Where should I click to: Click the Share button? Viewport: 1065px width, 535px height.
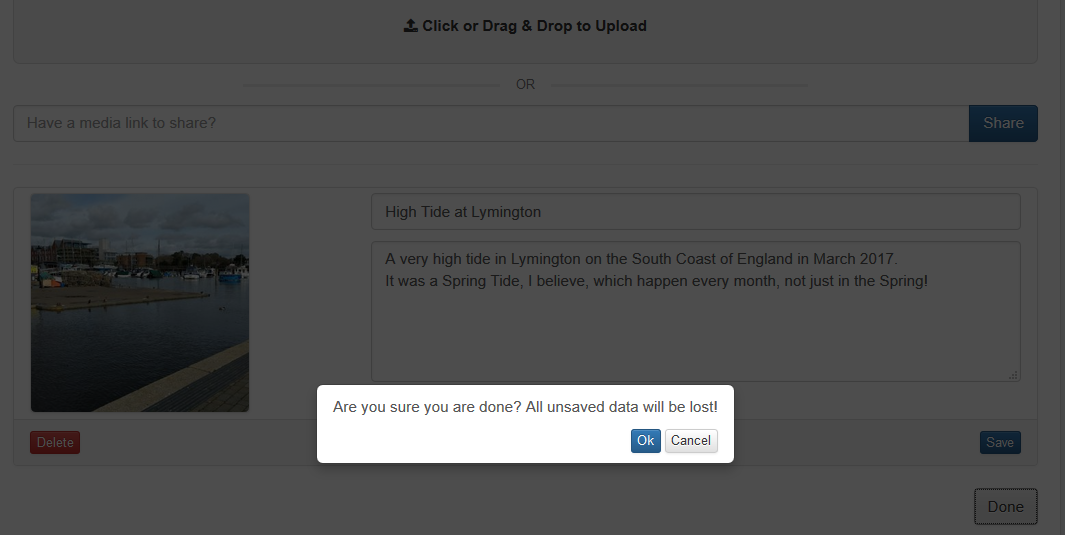point(1003,124)
